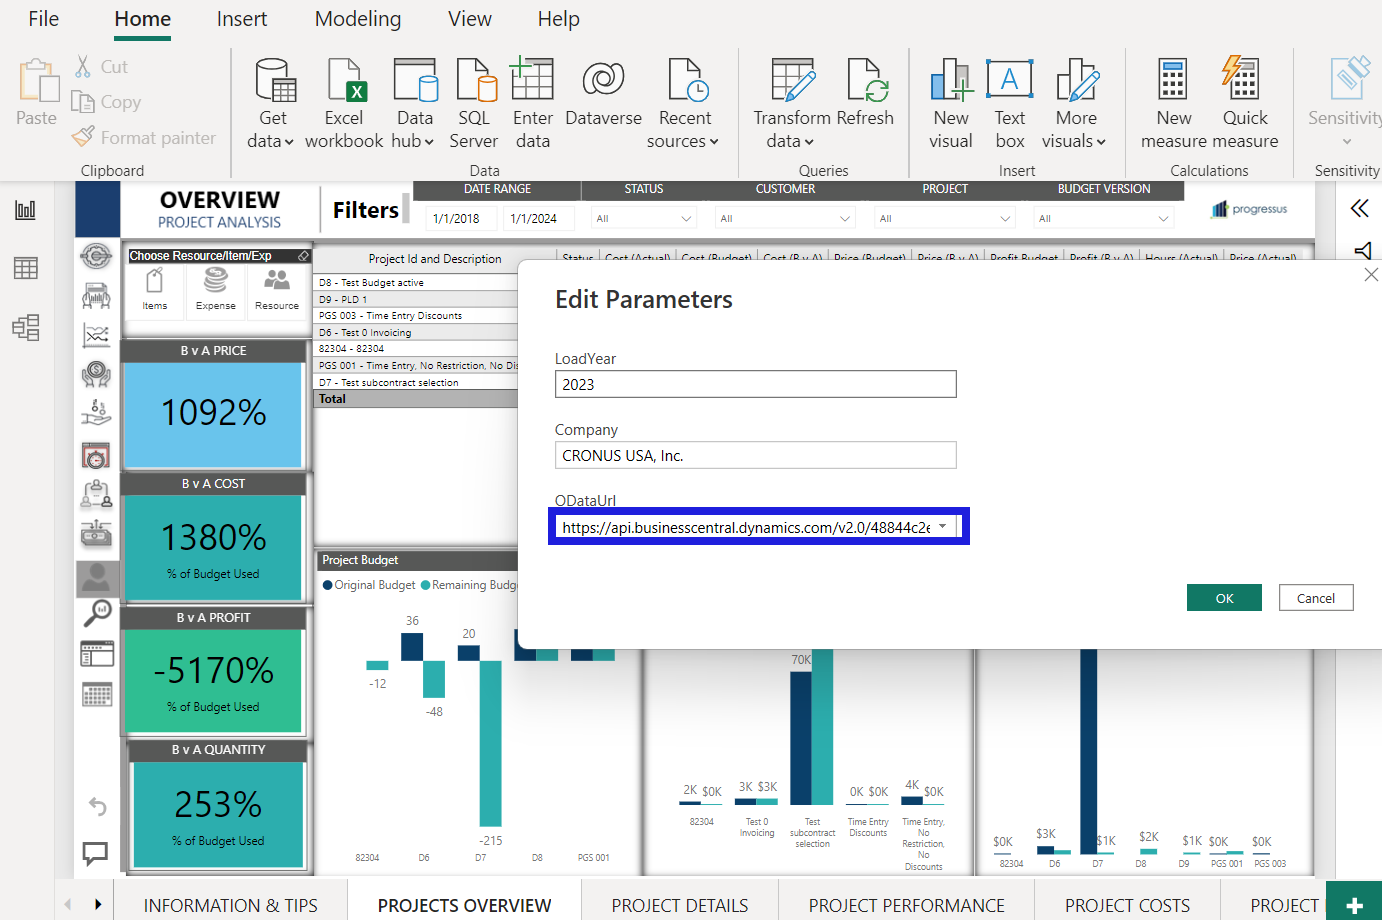
Task: Confirm parameters with the OK button
Action: click(x=1224, y=597)
